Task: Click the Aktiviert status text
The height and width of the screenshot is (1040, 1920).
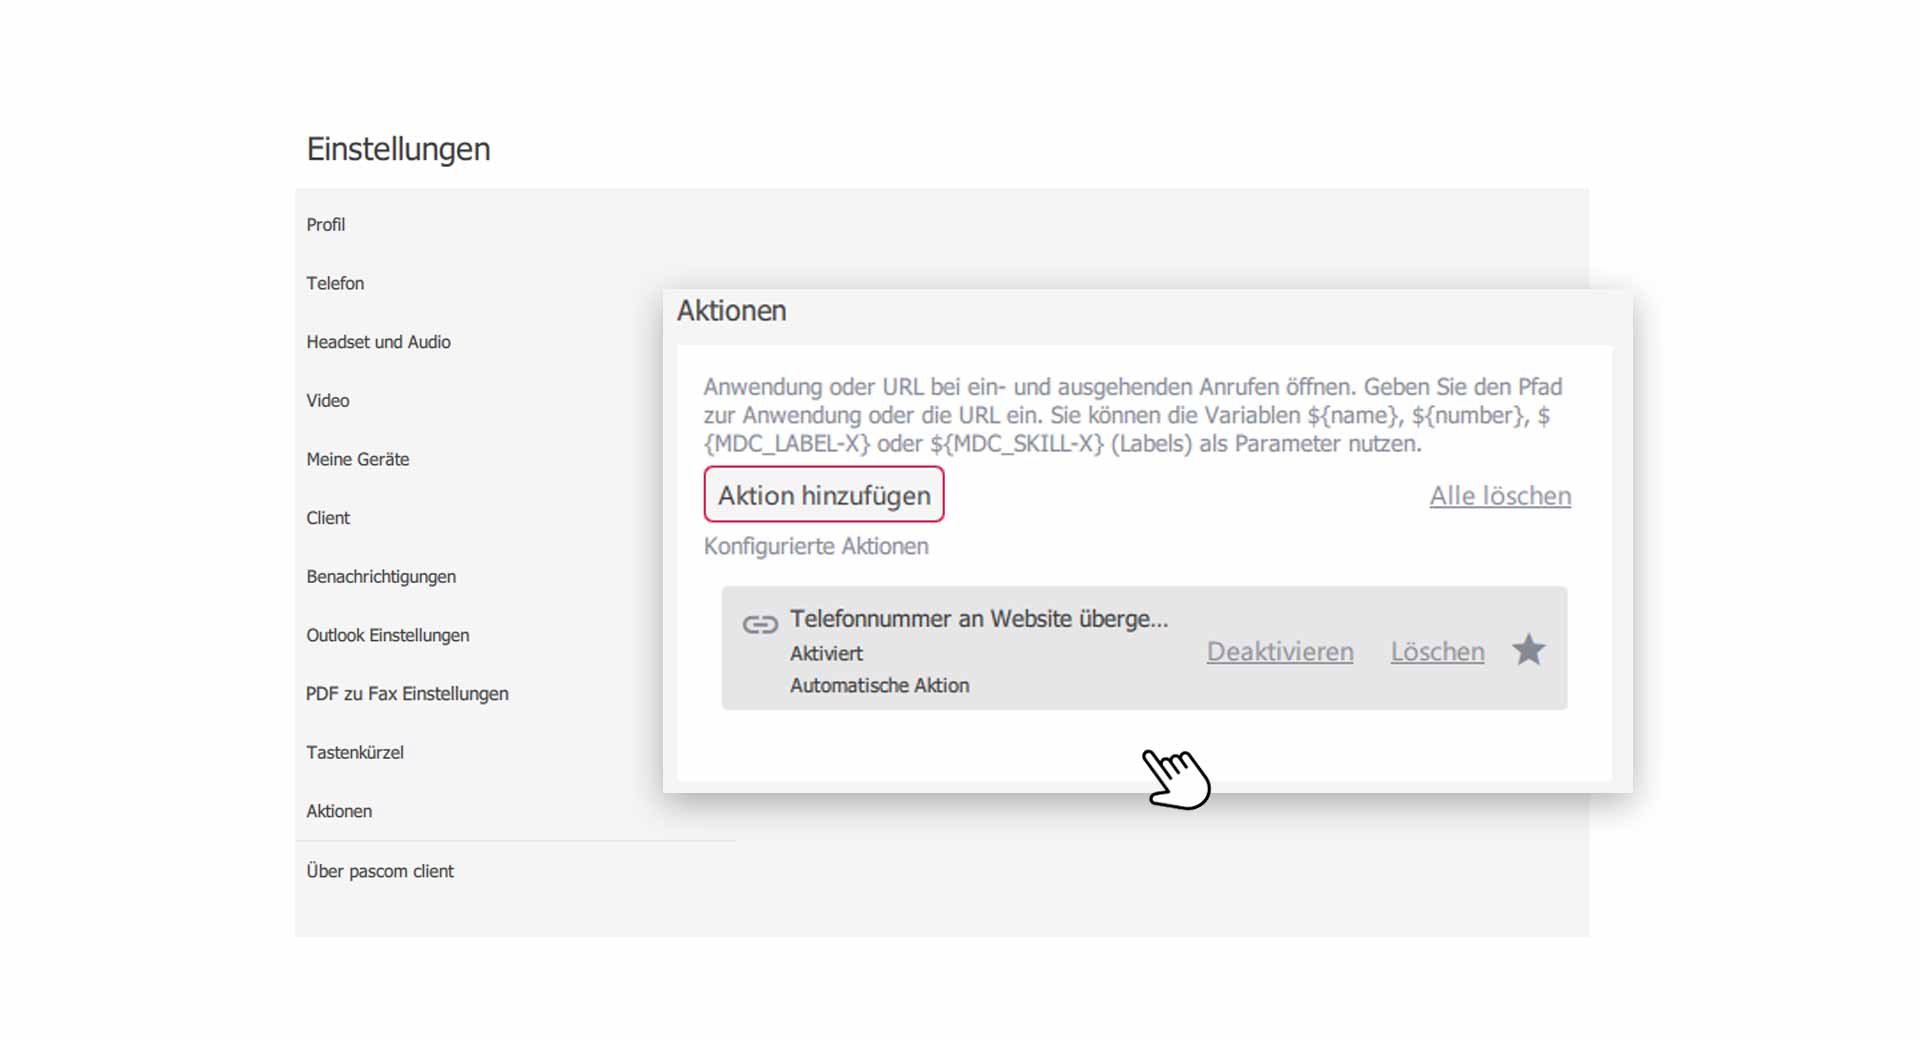Action: coord(826,654)
